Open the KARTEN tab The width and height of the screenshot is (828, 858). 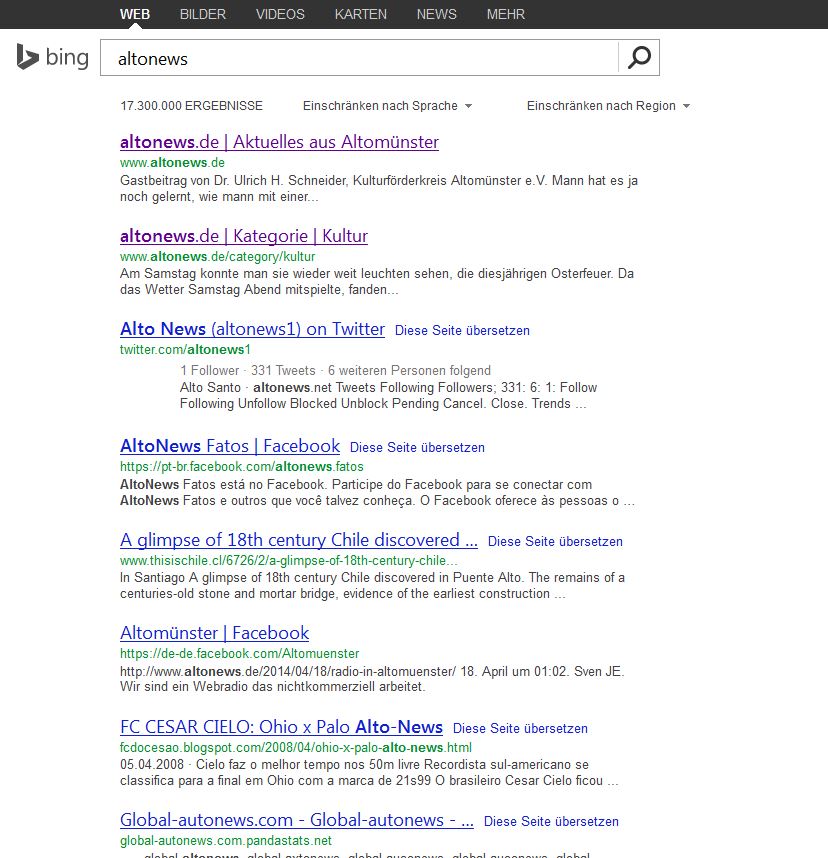pos(361,14)
